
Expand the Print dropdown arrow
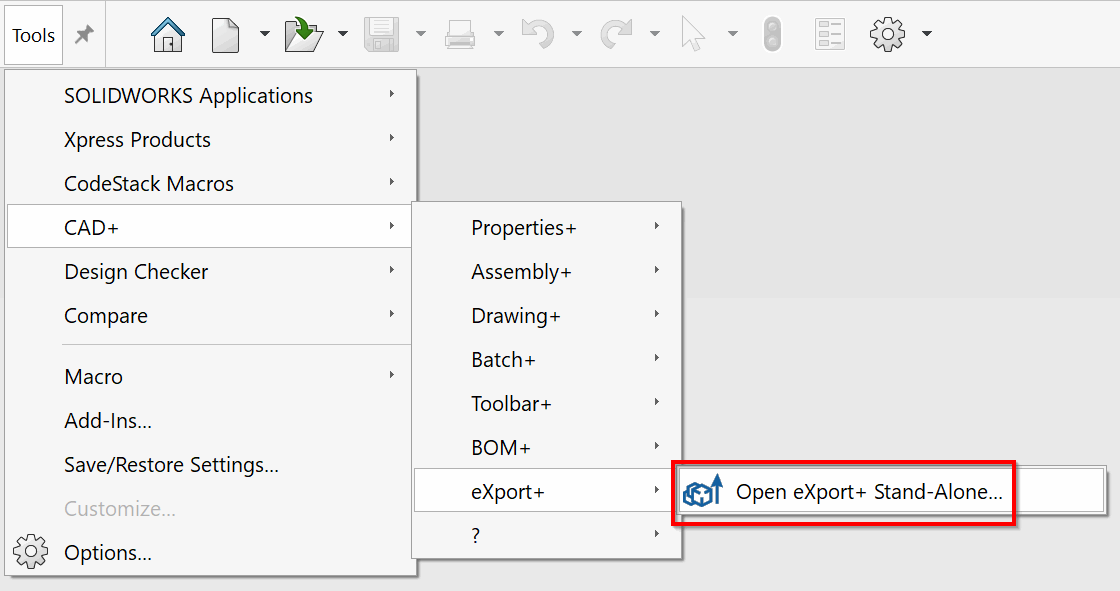(x=499, y=34)
